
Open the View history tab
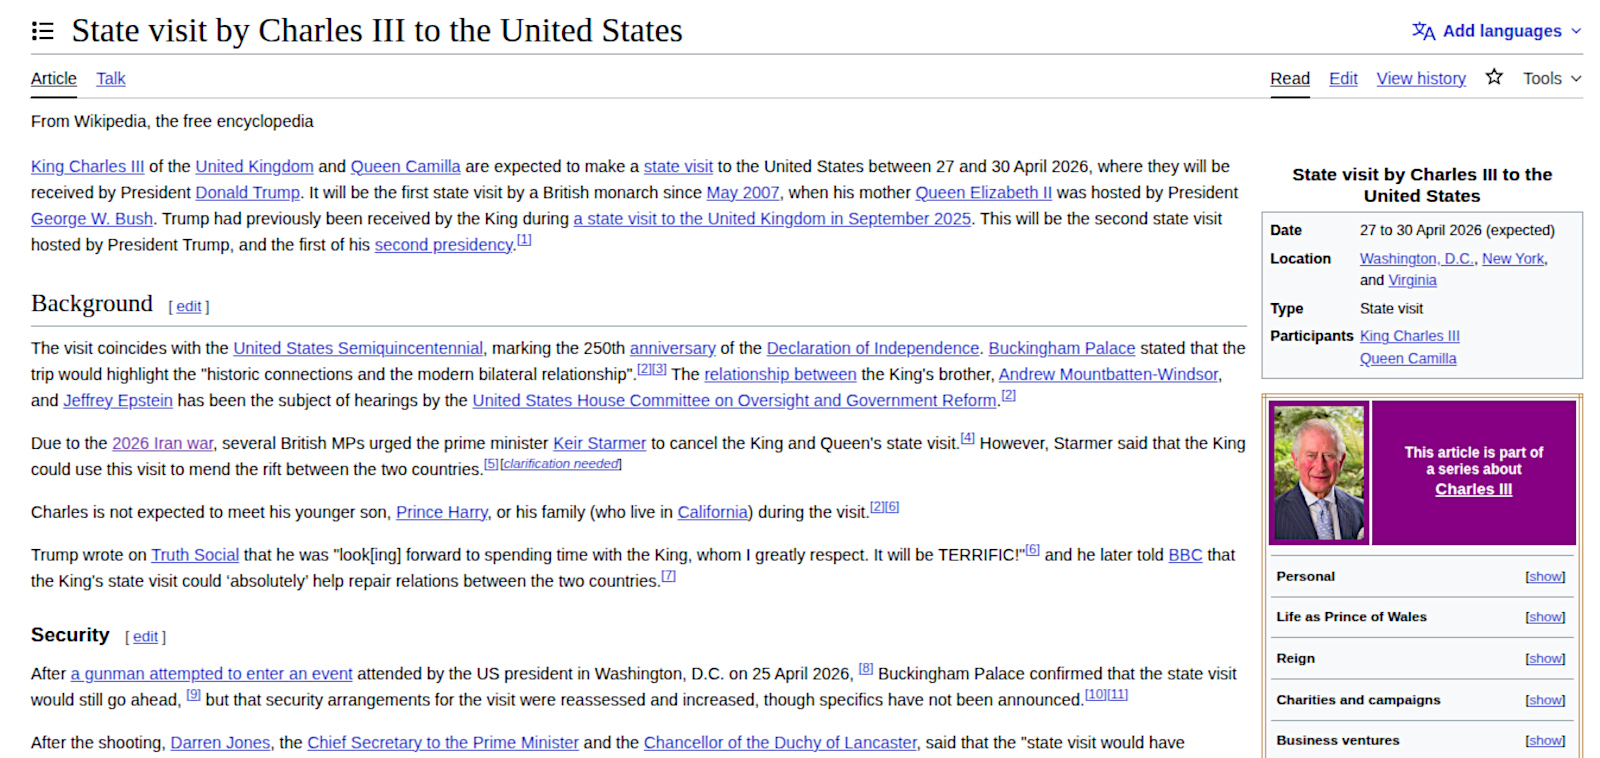[1420, 78]
